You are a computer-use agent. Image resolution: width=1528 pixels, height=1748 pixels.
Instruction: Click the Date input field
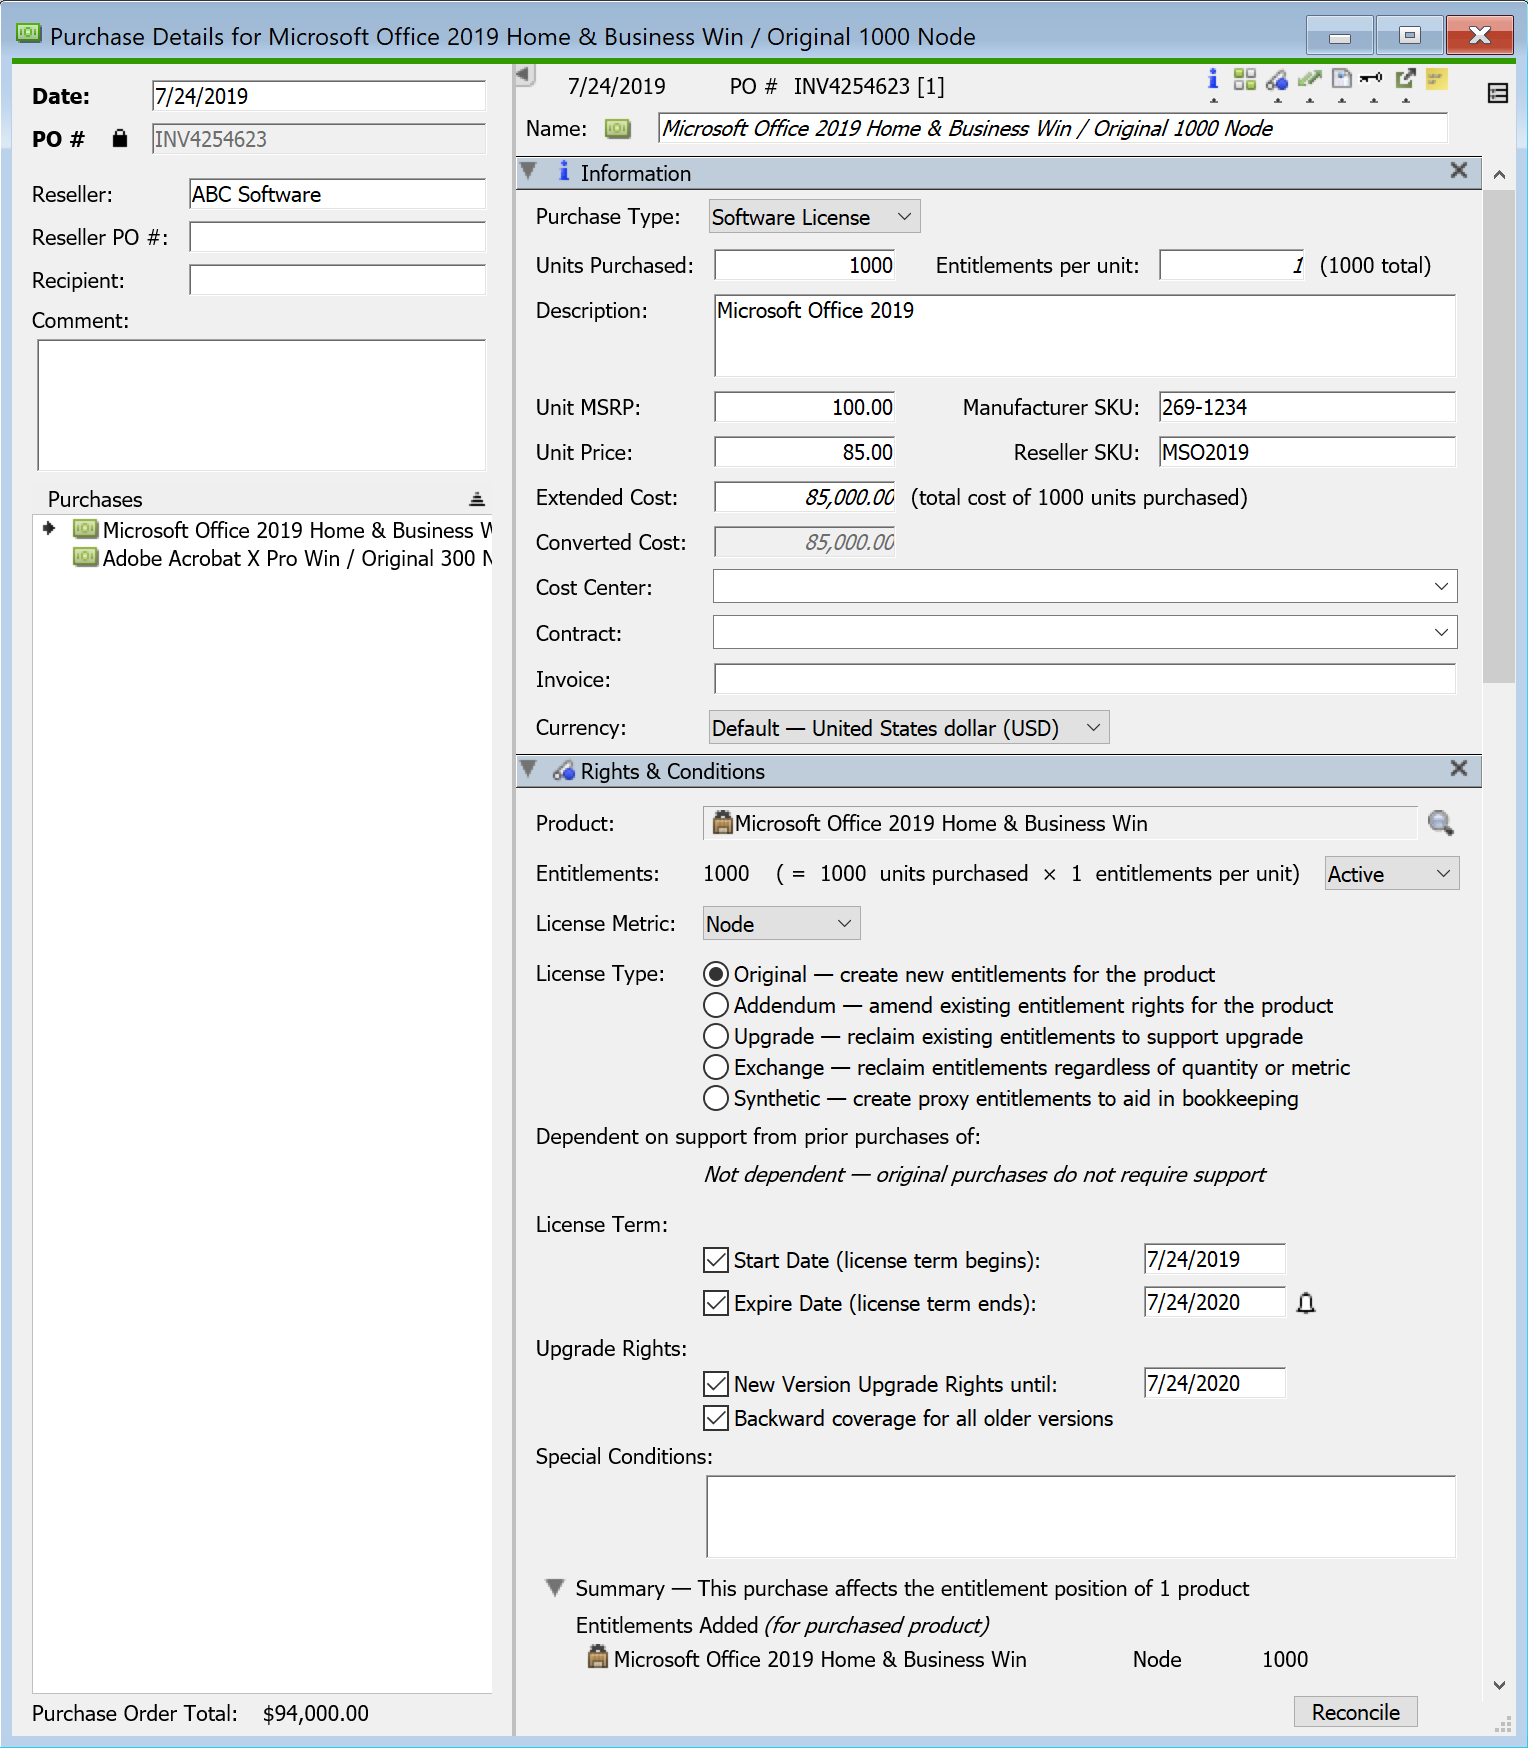[x=318, y=96]
